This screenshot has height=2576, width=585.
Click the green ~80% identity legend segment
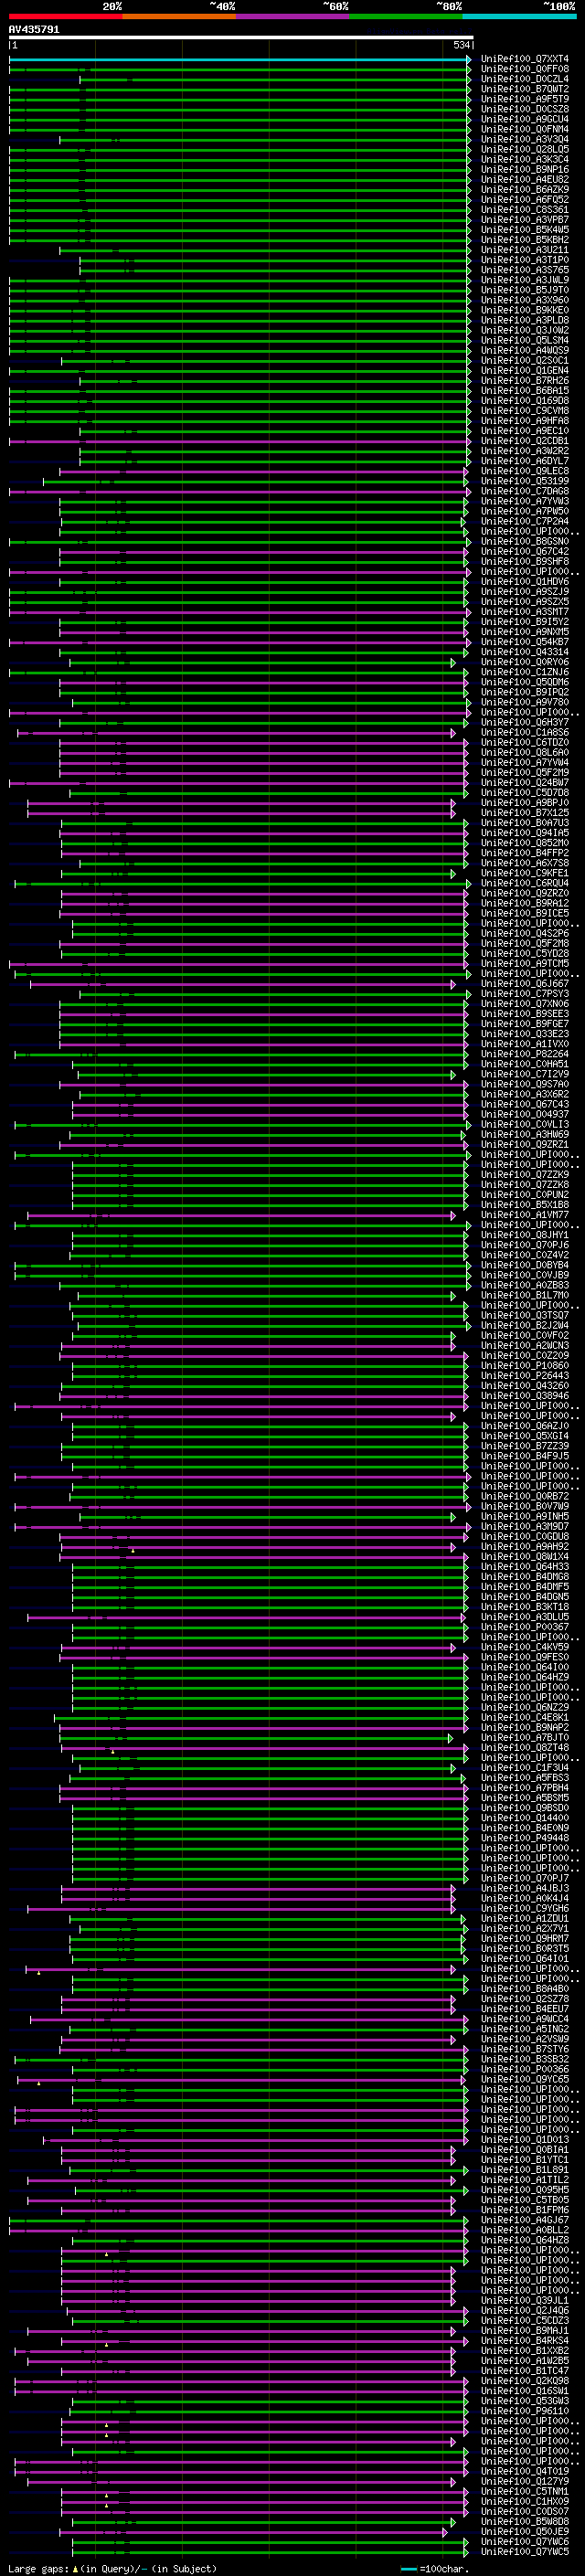406,16
